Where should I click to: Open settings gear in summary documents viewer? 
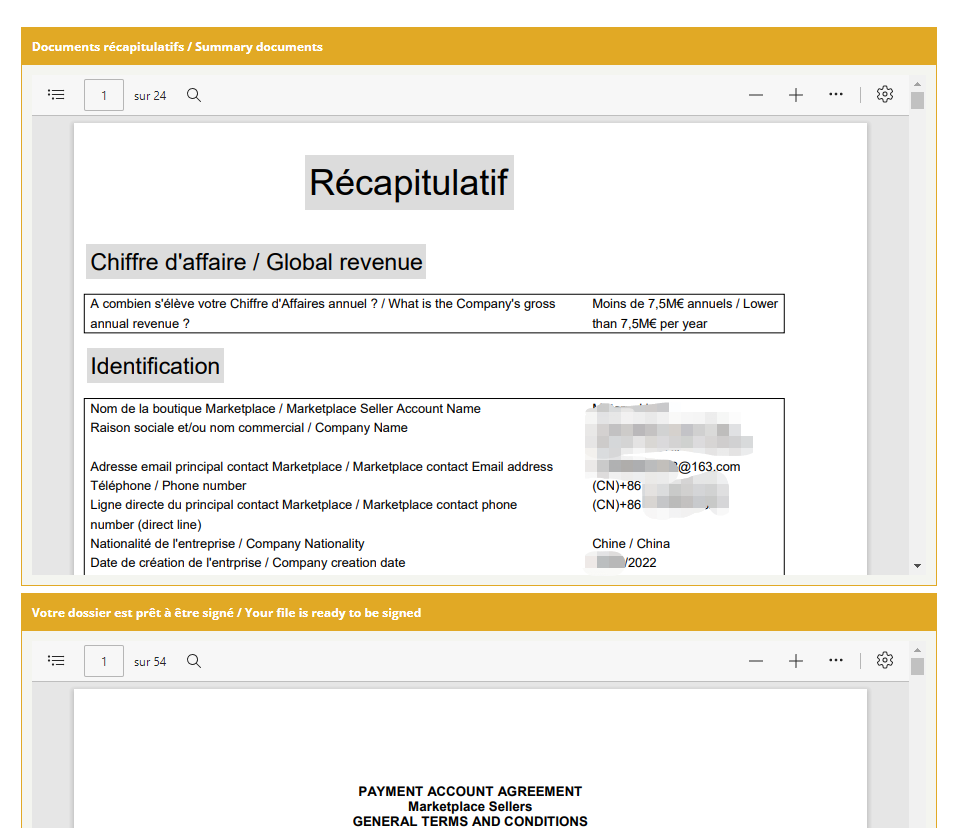click(x=884, y=95)
